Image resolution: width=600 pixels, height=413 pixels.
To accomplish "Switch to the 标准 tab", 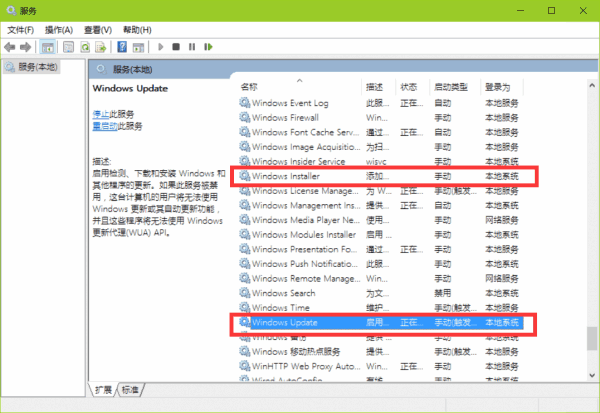I will pyautogui.click(x=132, y=389).
